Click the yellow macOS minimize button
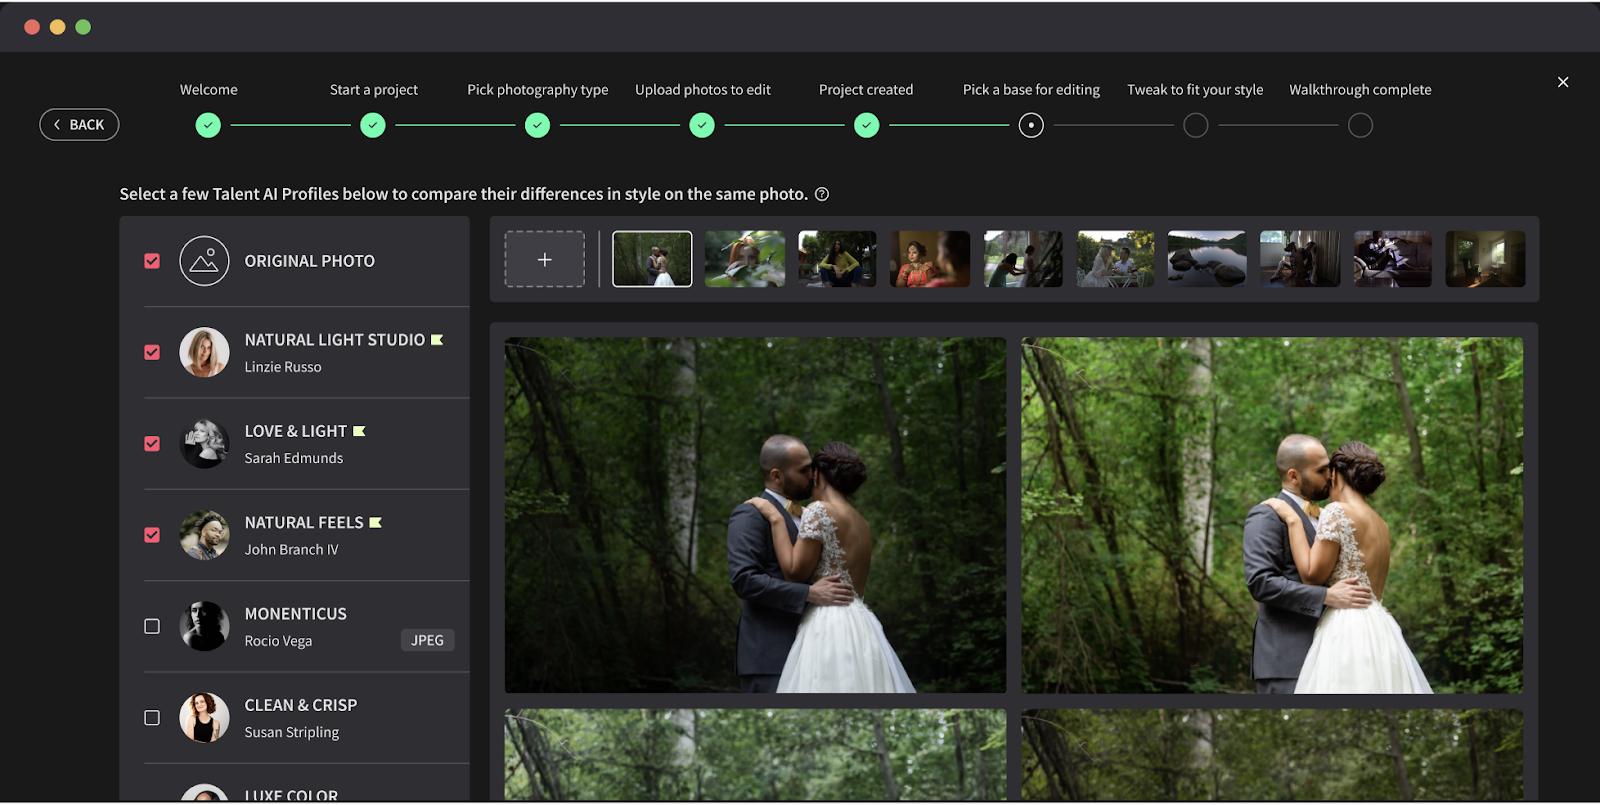Image resolution: width=1600 pixels, height=805 pixels. (57, 27)
